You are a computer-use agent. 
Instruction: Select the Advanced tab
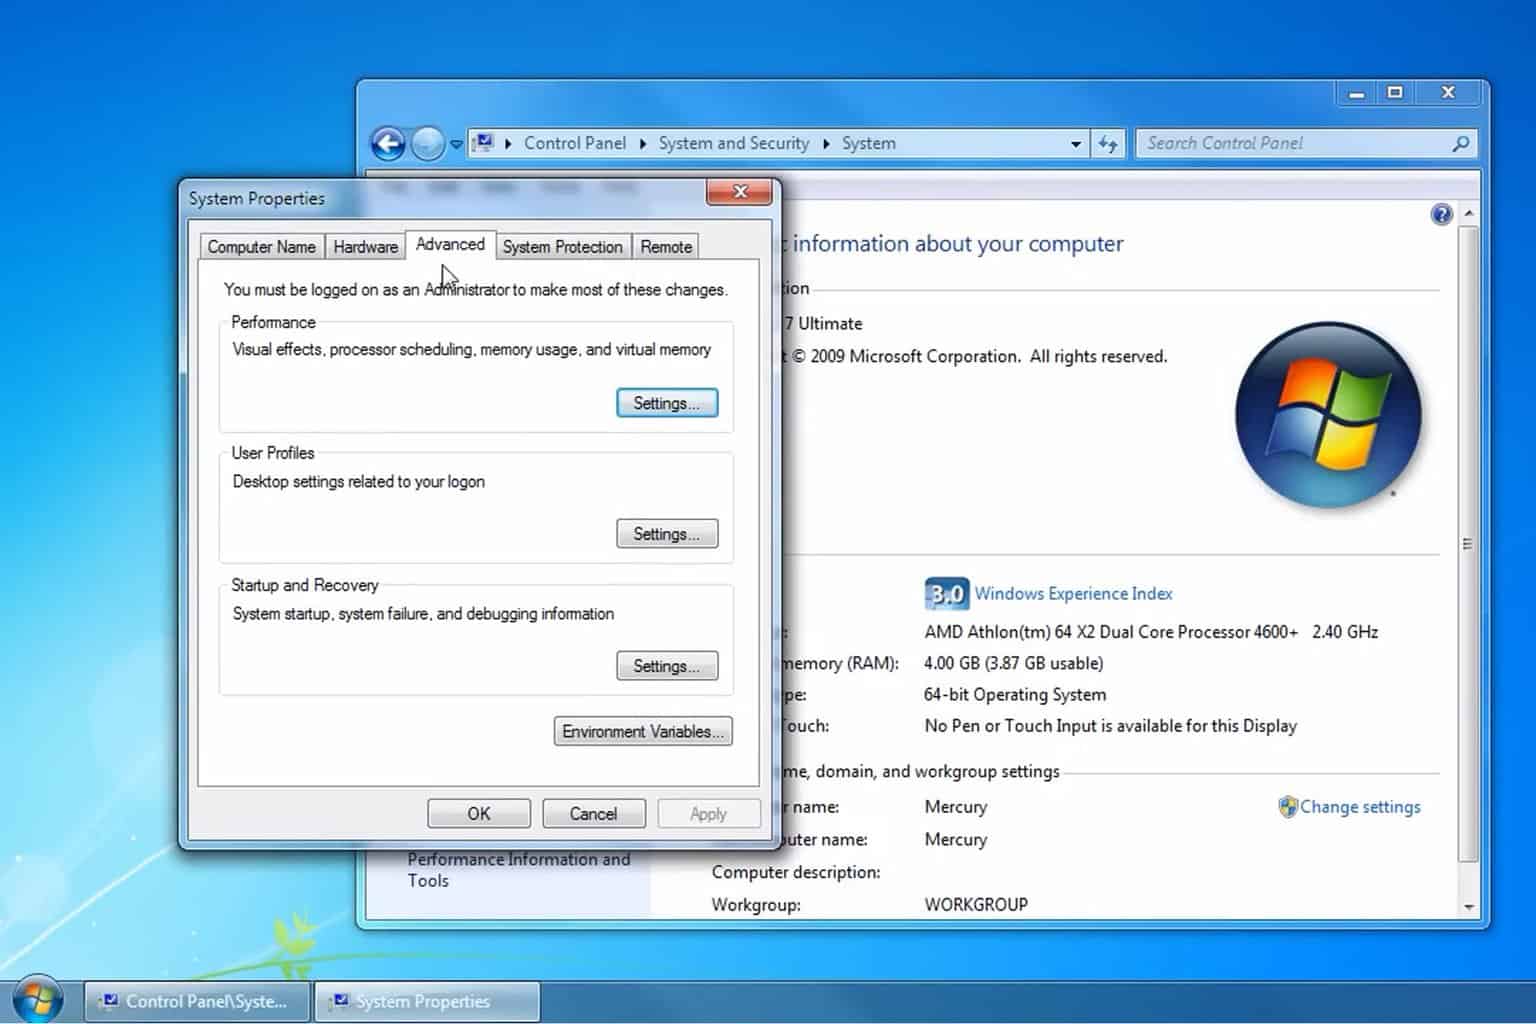click(x=450, y=244)
